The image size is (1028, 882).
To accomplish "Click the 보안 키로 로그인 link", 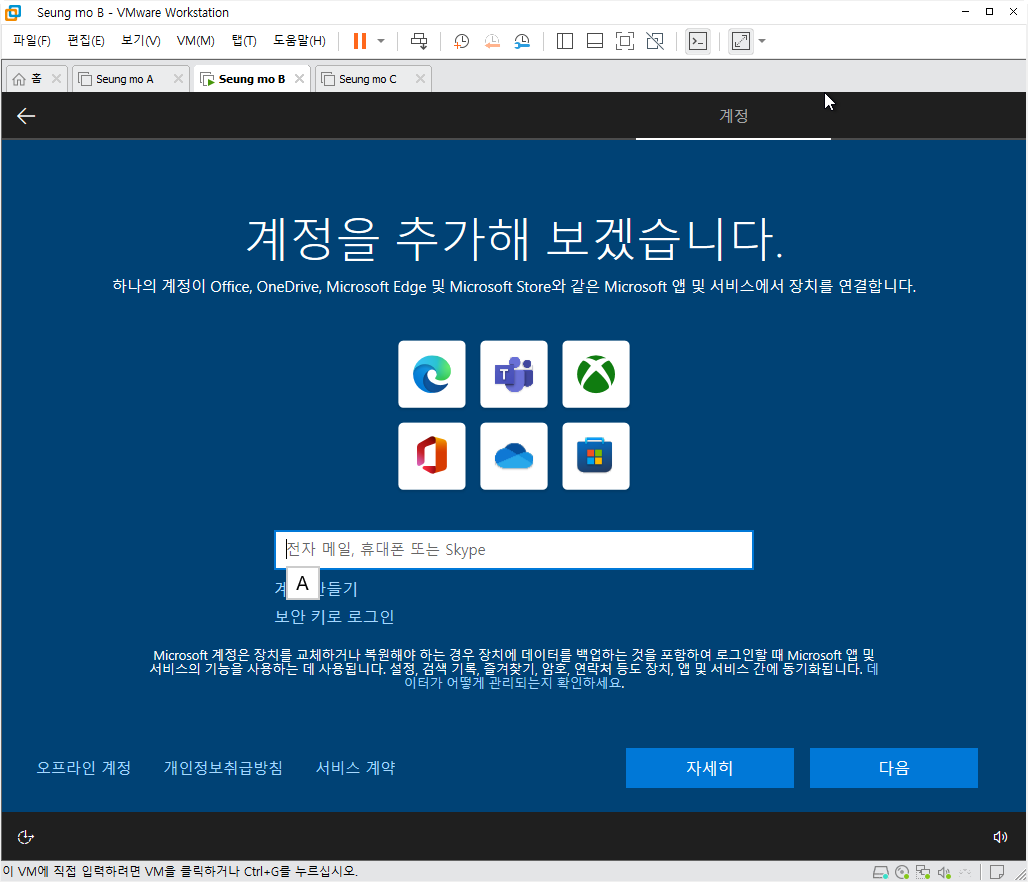I will click(334, 616).
